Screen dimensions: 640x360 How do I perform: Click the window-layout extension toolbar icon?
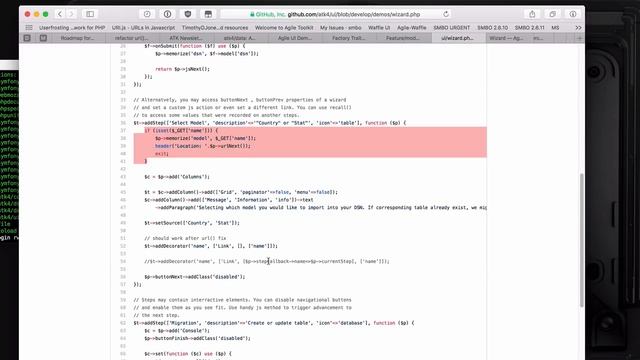click(x=208, y=14)
